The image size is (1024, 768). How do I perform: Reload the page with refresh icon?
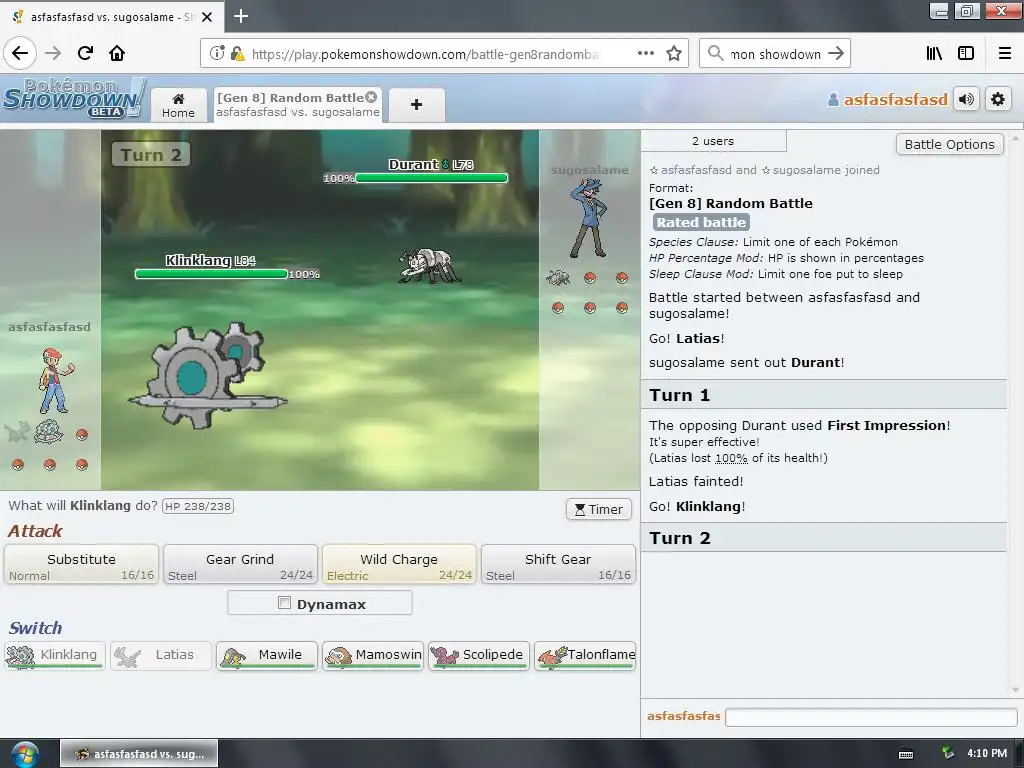[x=85, y=53]
